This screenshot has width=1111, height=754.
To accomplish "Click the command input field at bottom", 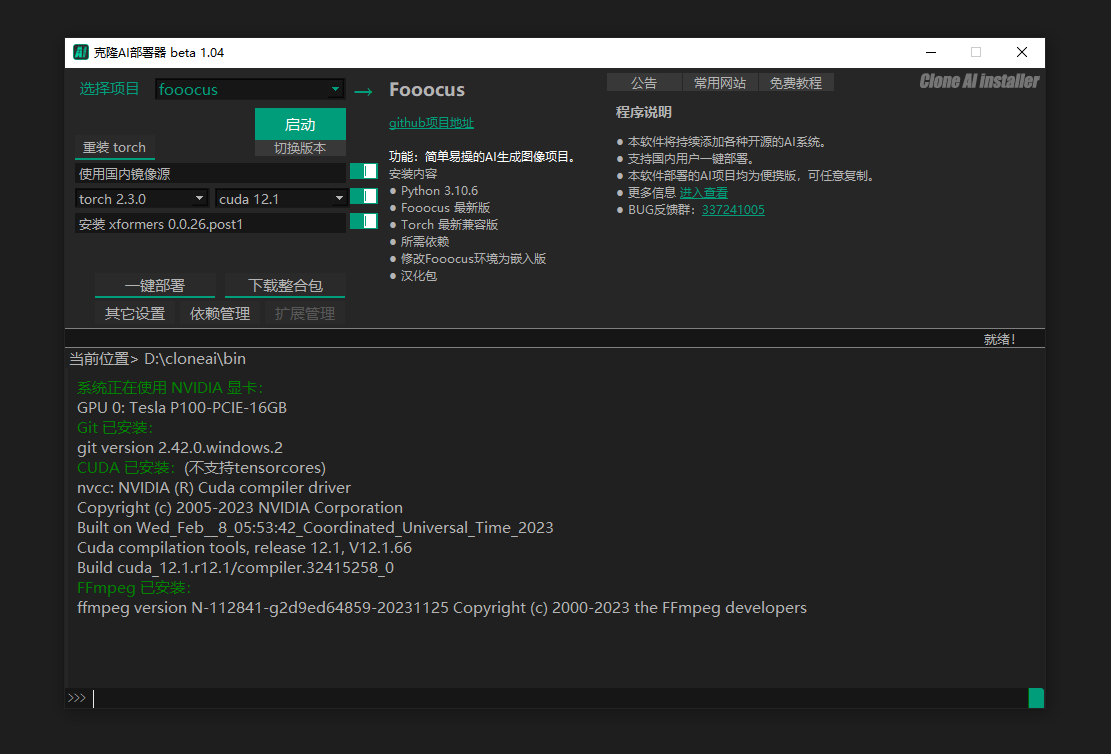I will (x=560, y=698).
